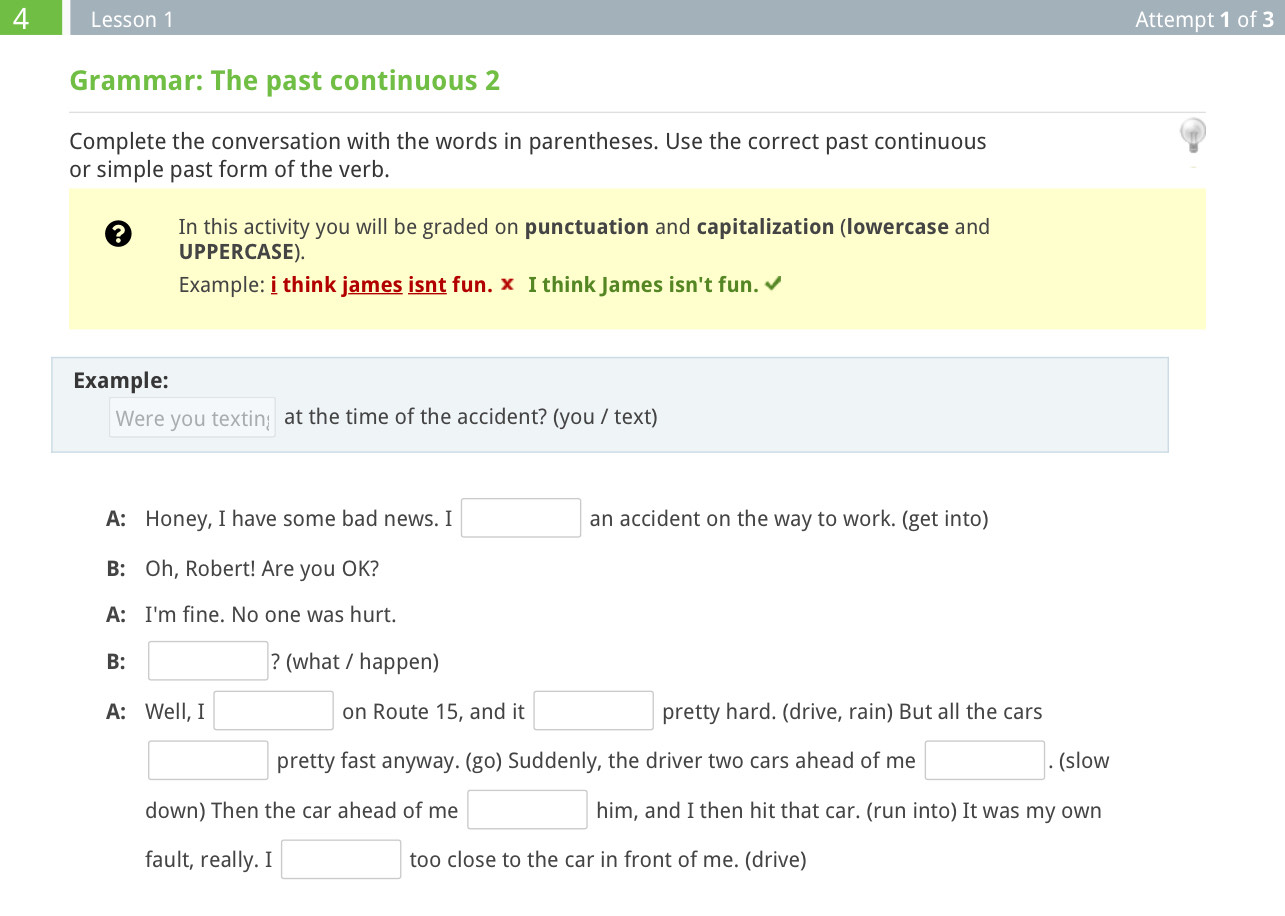Select the blank before 'pretty hard'

[x=593, y=711]
